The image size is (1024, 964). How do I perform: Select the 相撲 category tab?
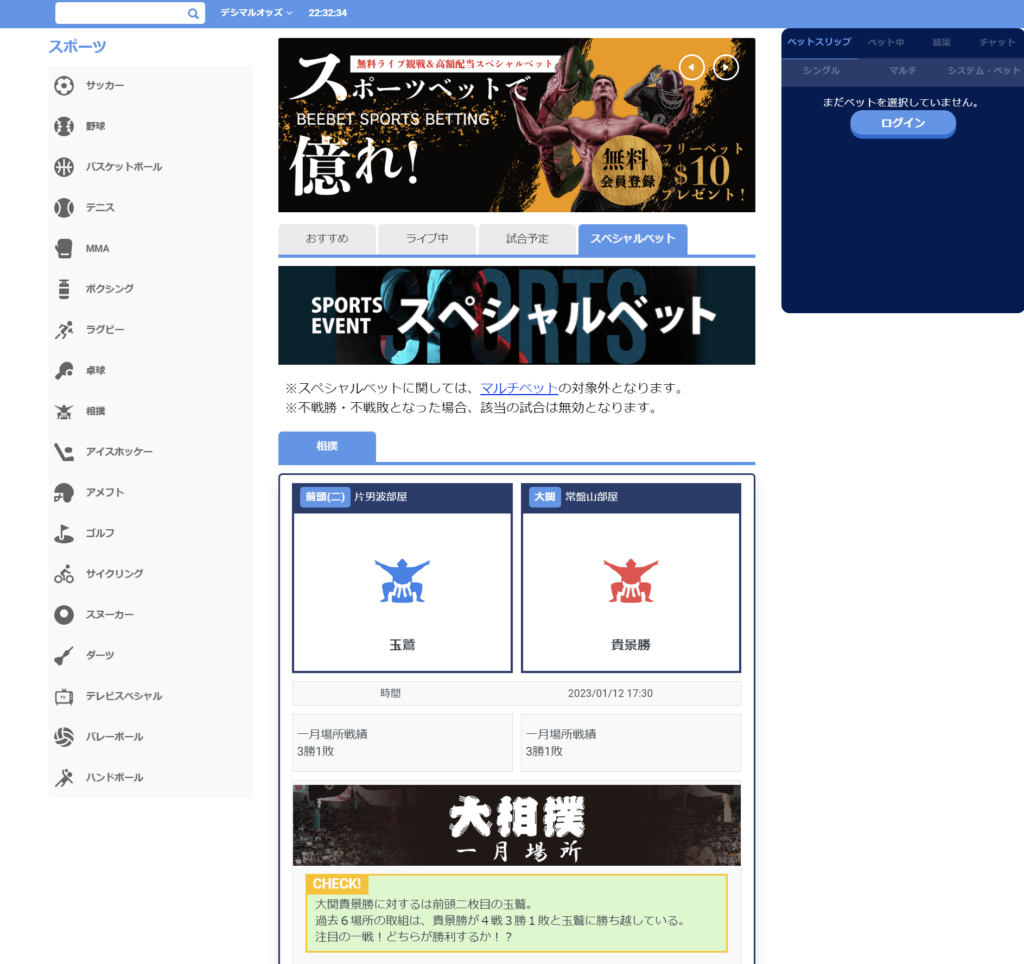[x=327, y=447]
